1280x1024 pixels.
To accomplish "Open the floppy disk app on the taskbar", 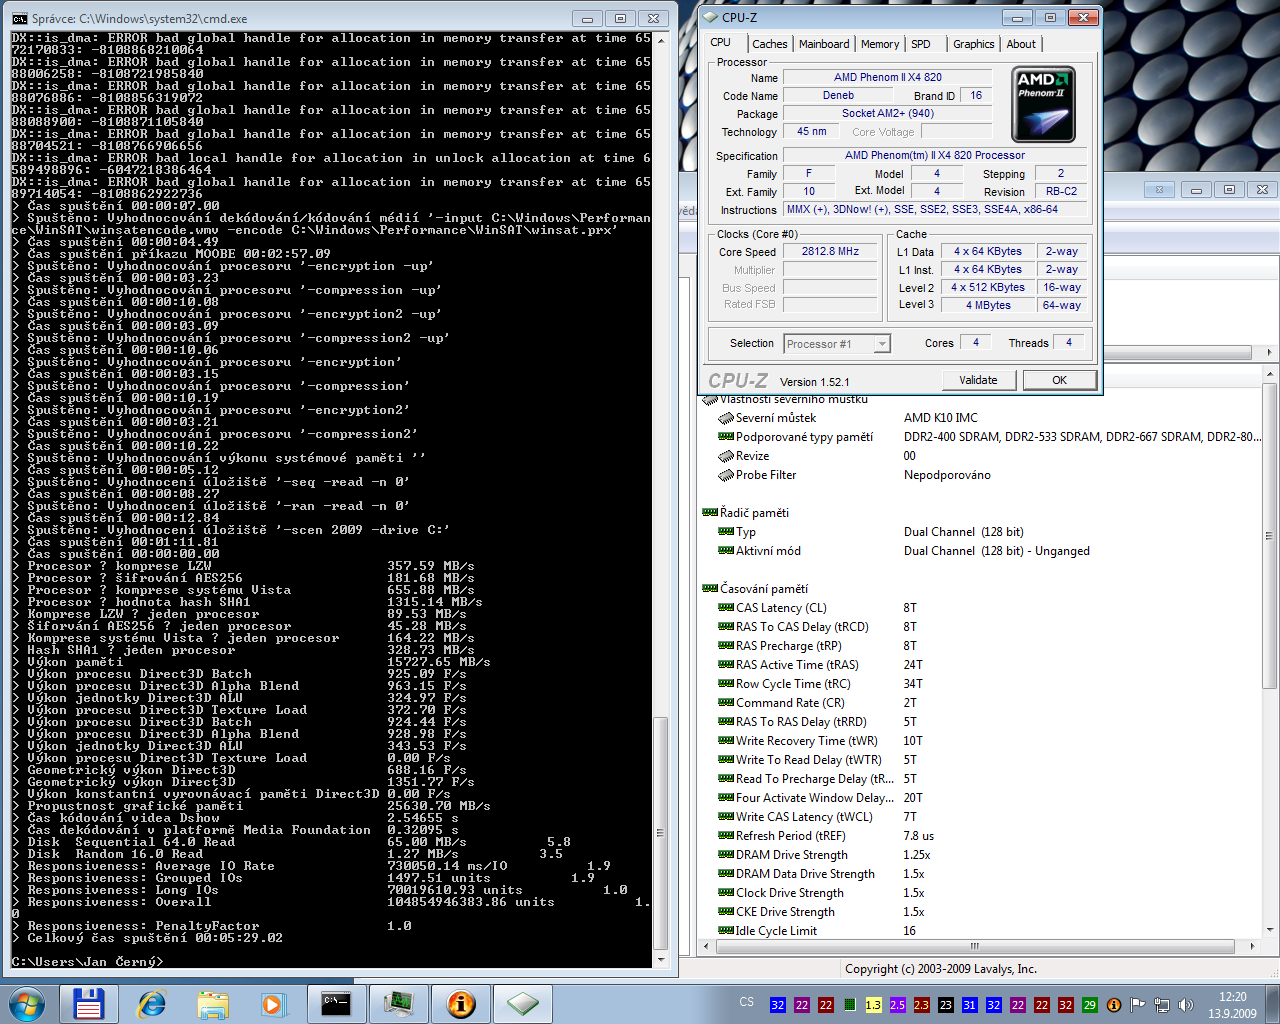I will pyautogui.click(x=89, y=1003).
